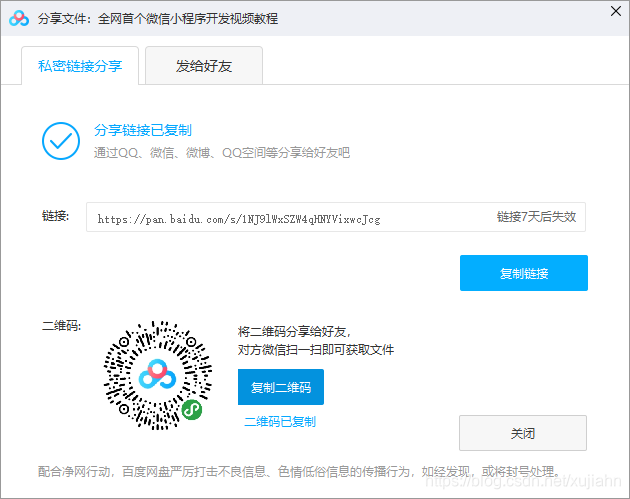Click the dialog title 分享文件 text

click(x=158, y=19)
